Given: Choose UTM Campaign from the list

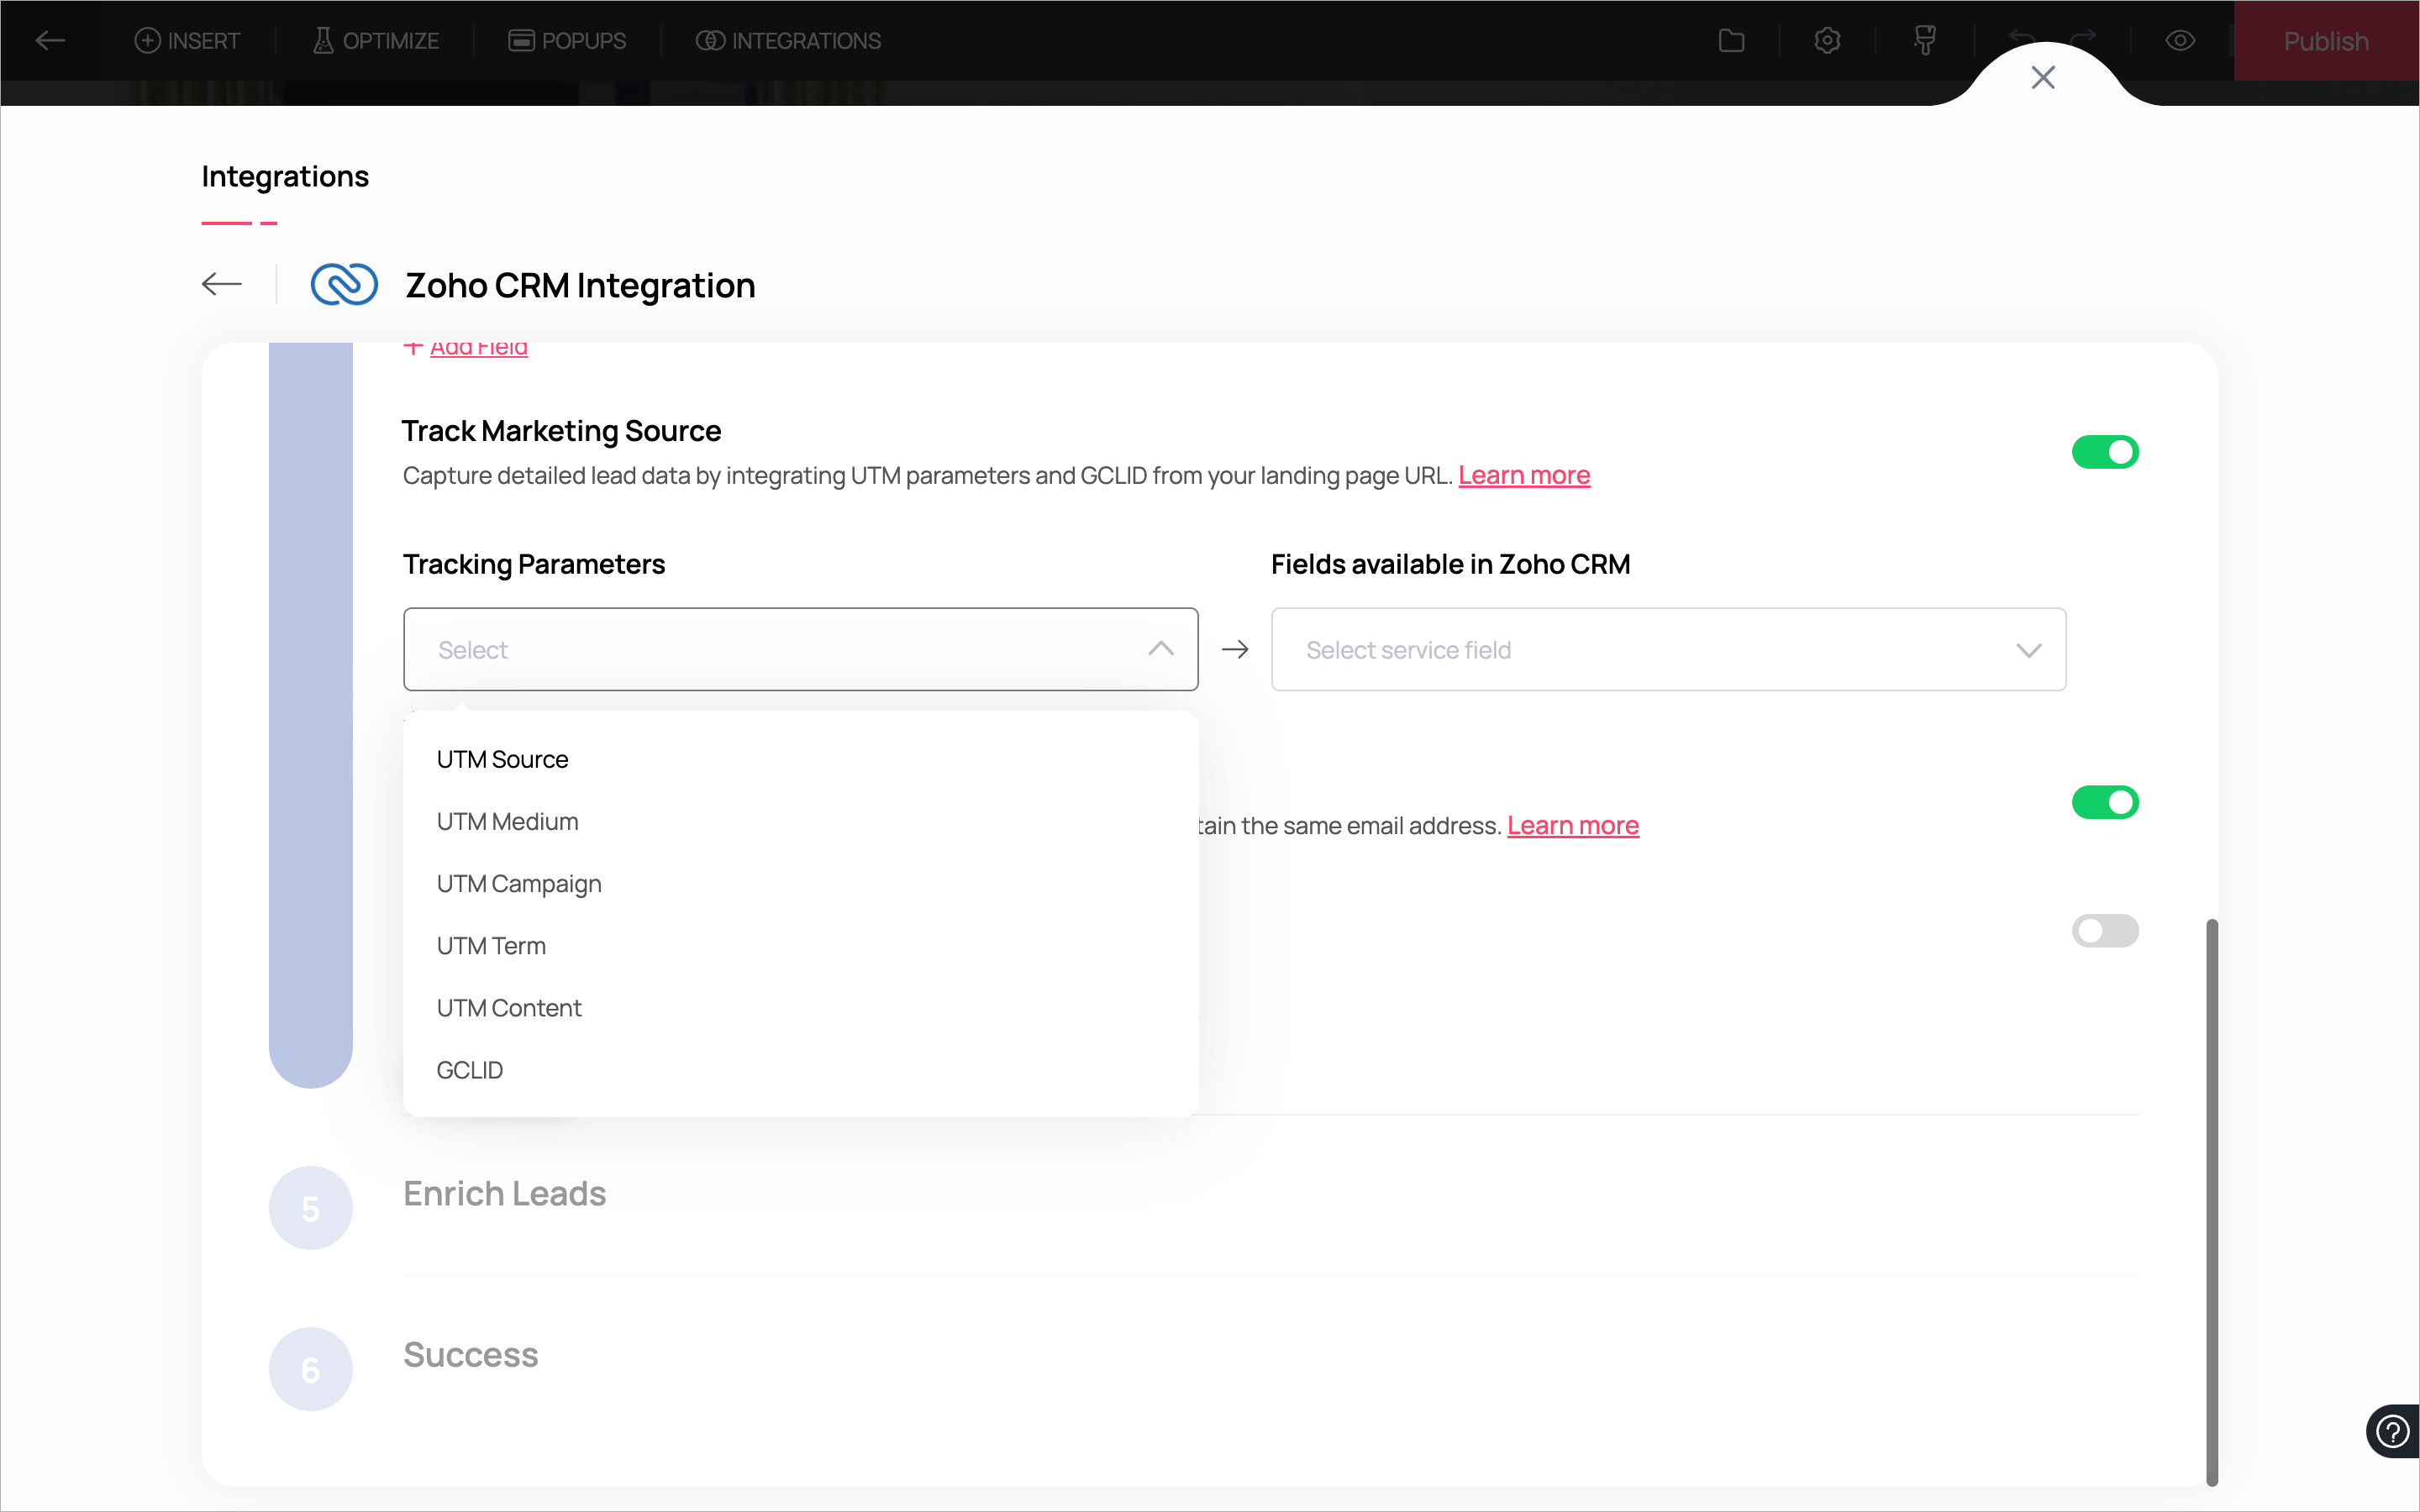Looking at the screenshot, I should tap(519, 884).
